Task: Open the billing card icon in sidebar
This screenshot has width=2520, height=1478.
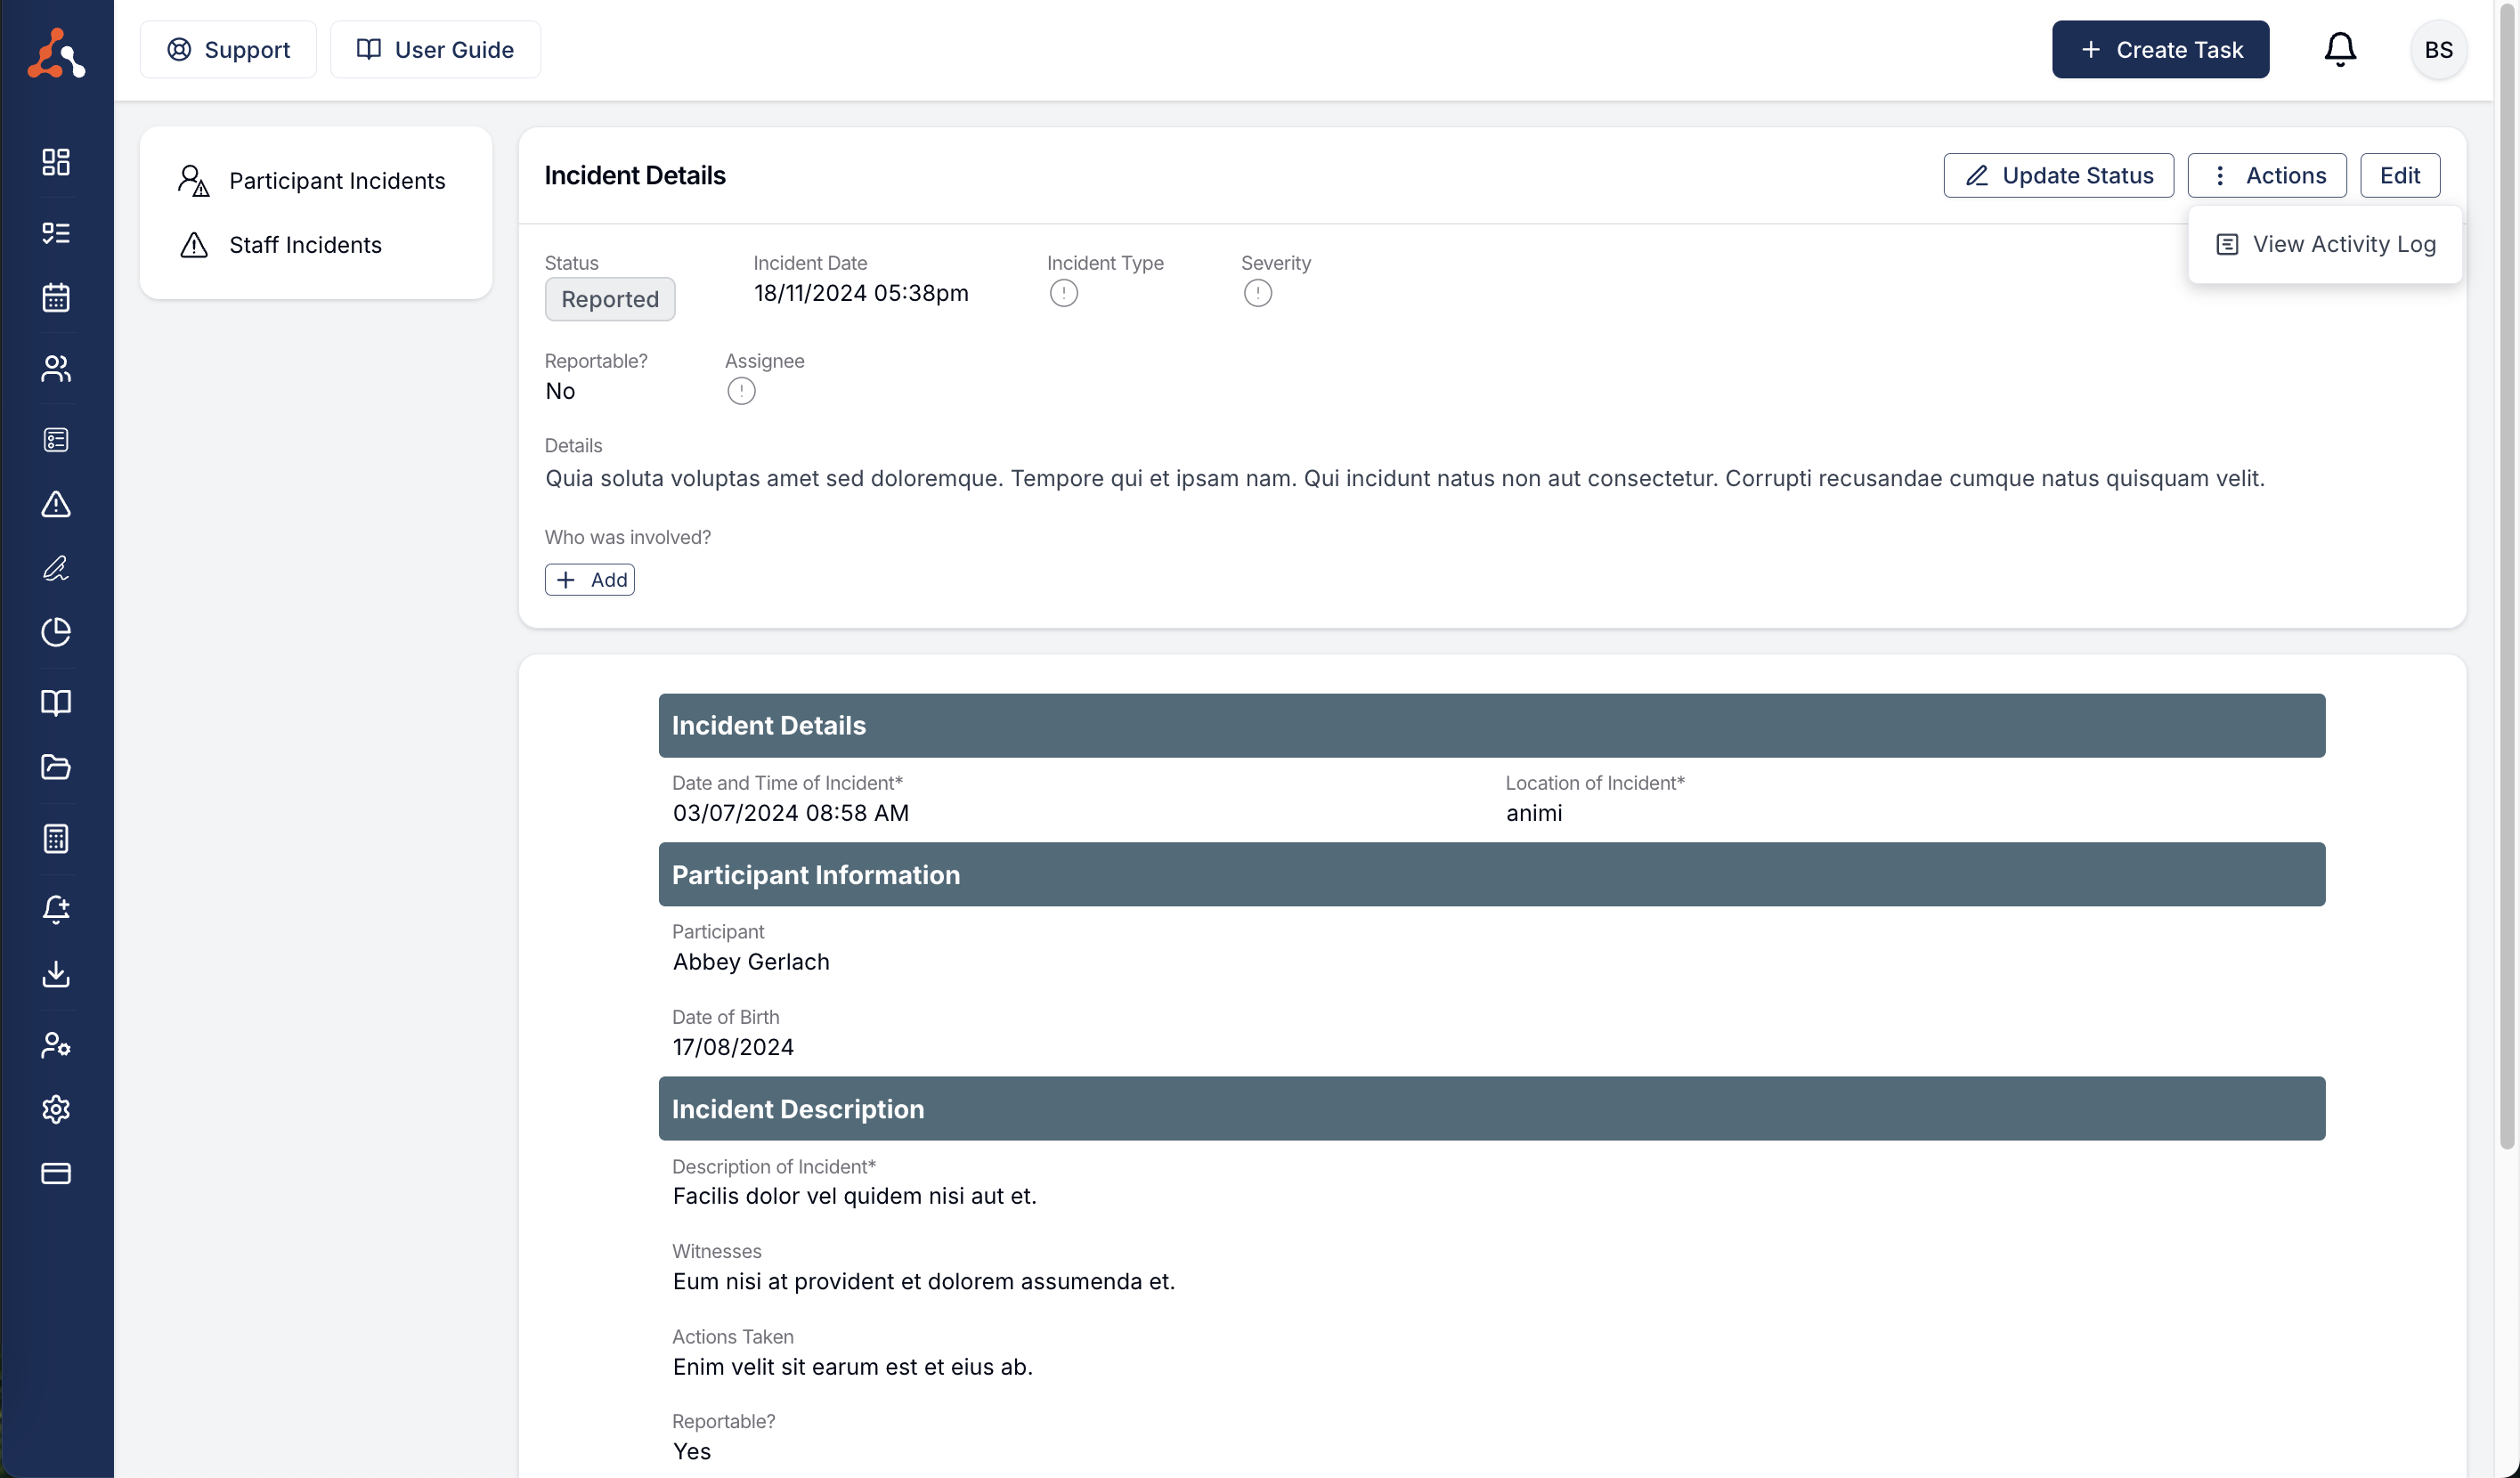Action: 56,1173
